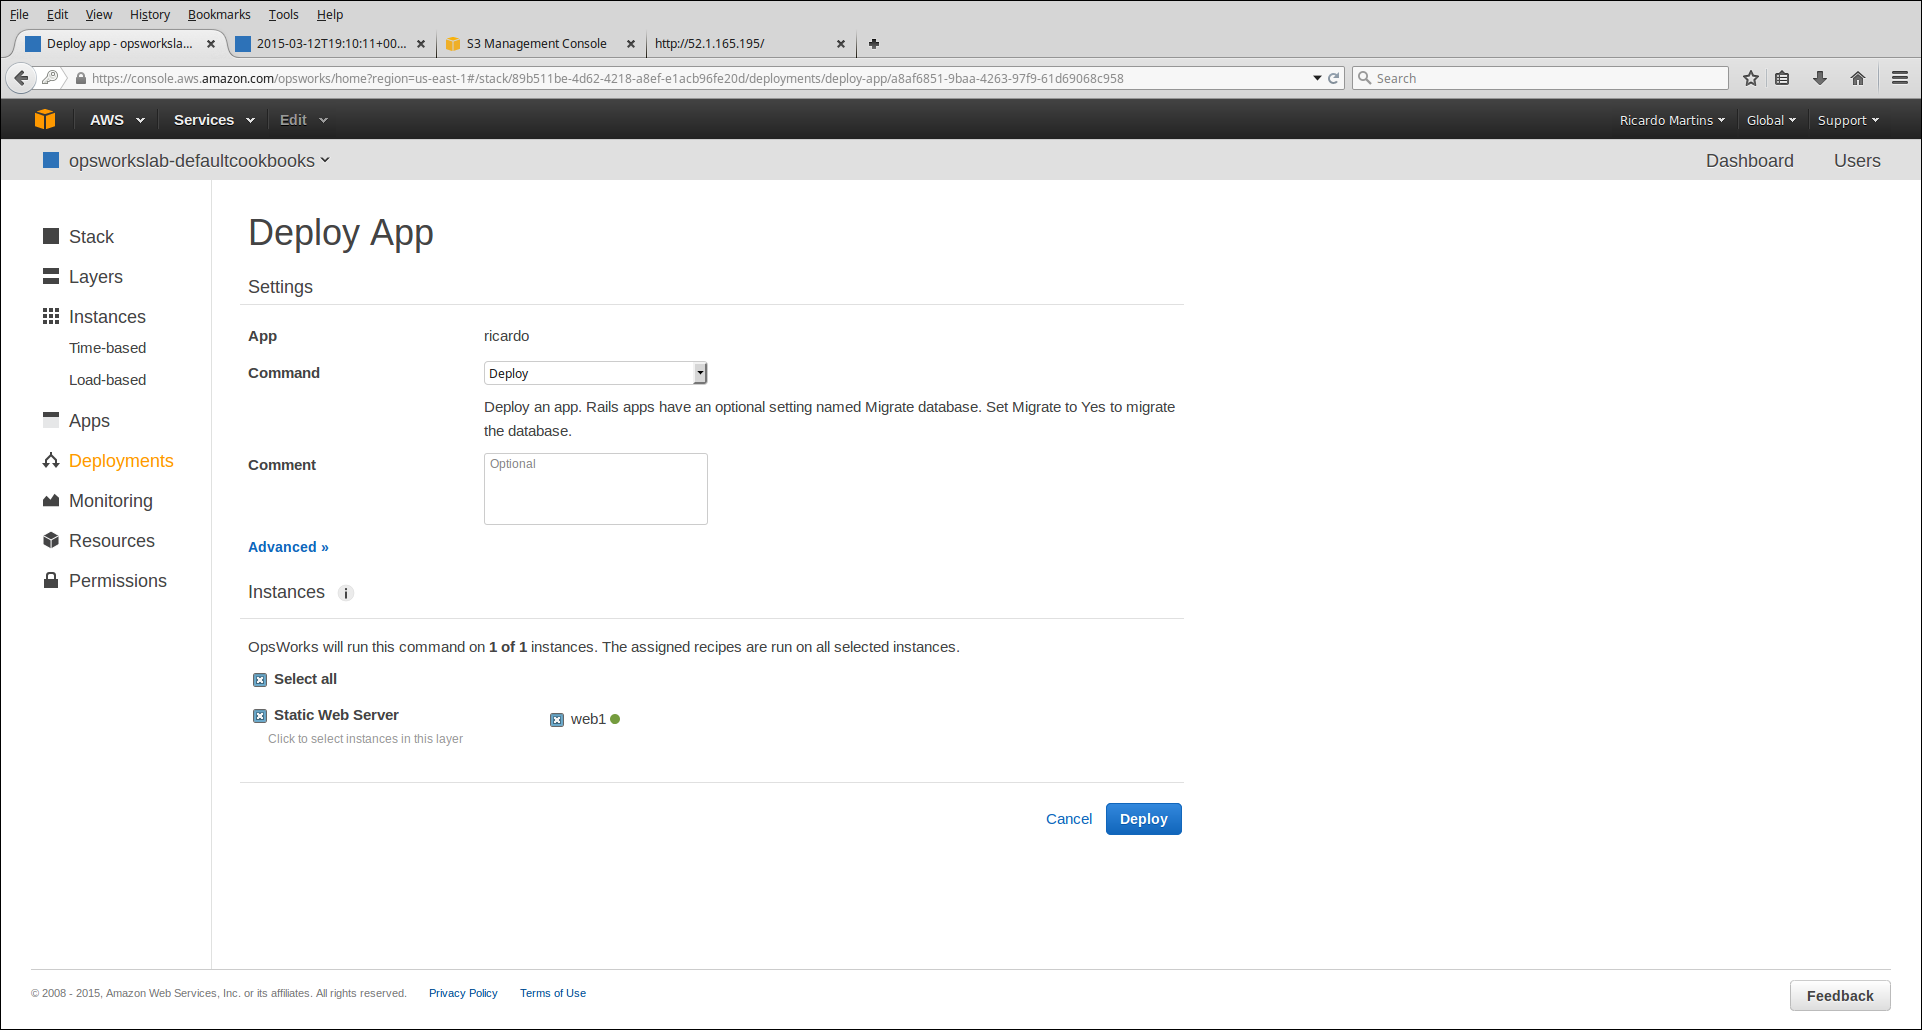Toggle the Static Web Server checkbox
The width and height of the screenshot is (1922, 1030).
[x=260, y=716]
